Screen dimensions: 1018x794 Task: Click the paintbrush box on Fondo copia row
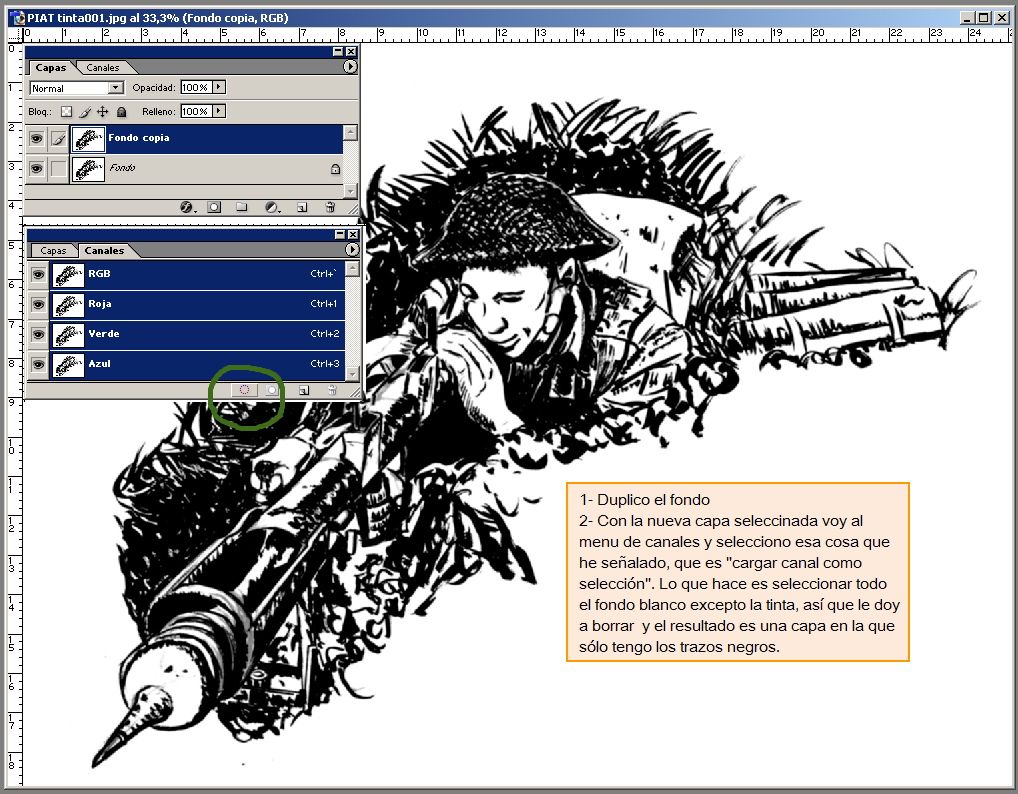pos(58,138)
